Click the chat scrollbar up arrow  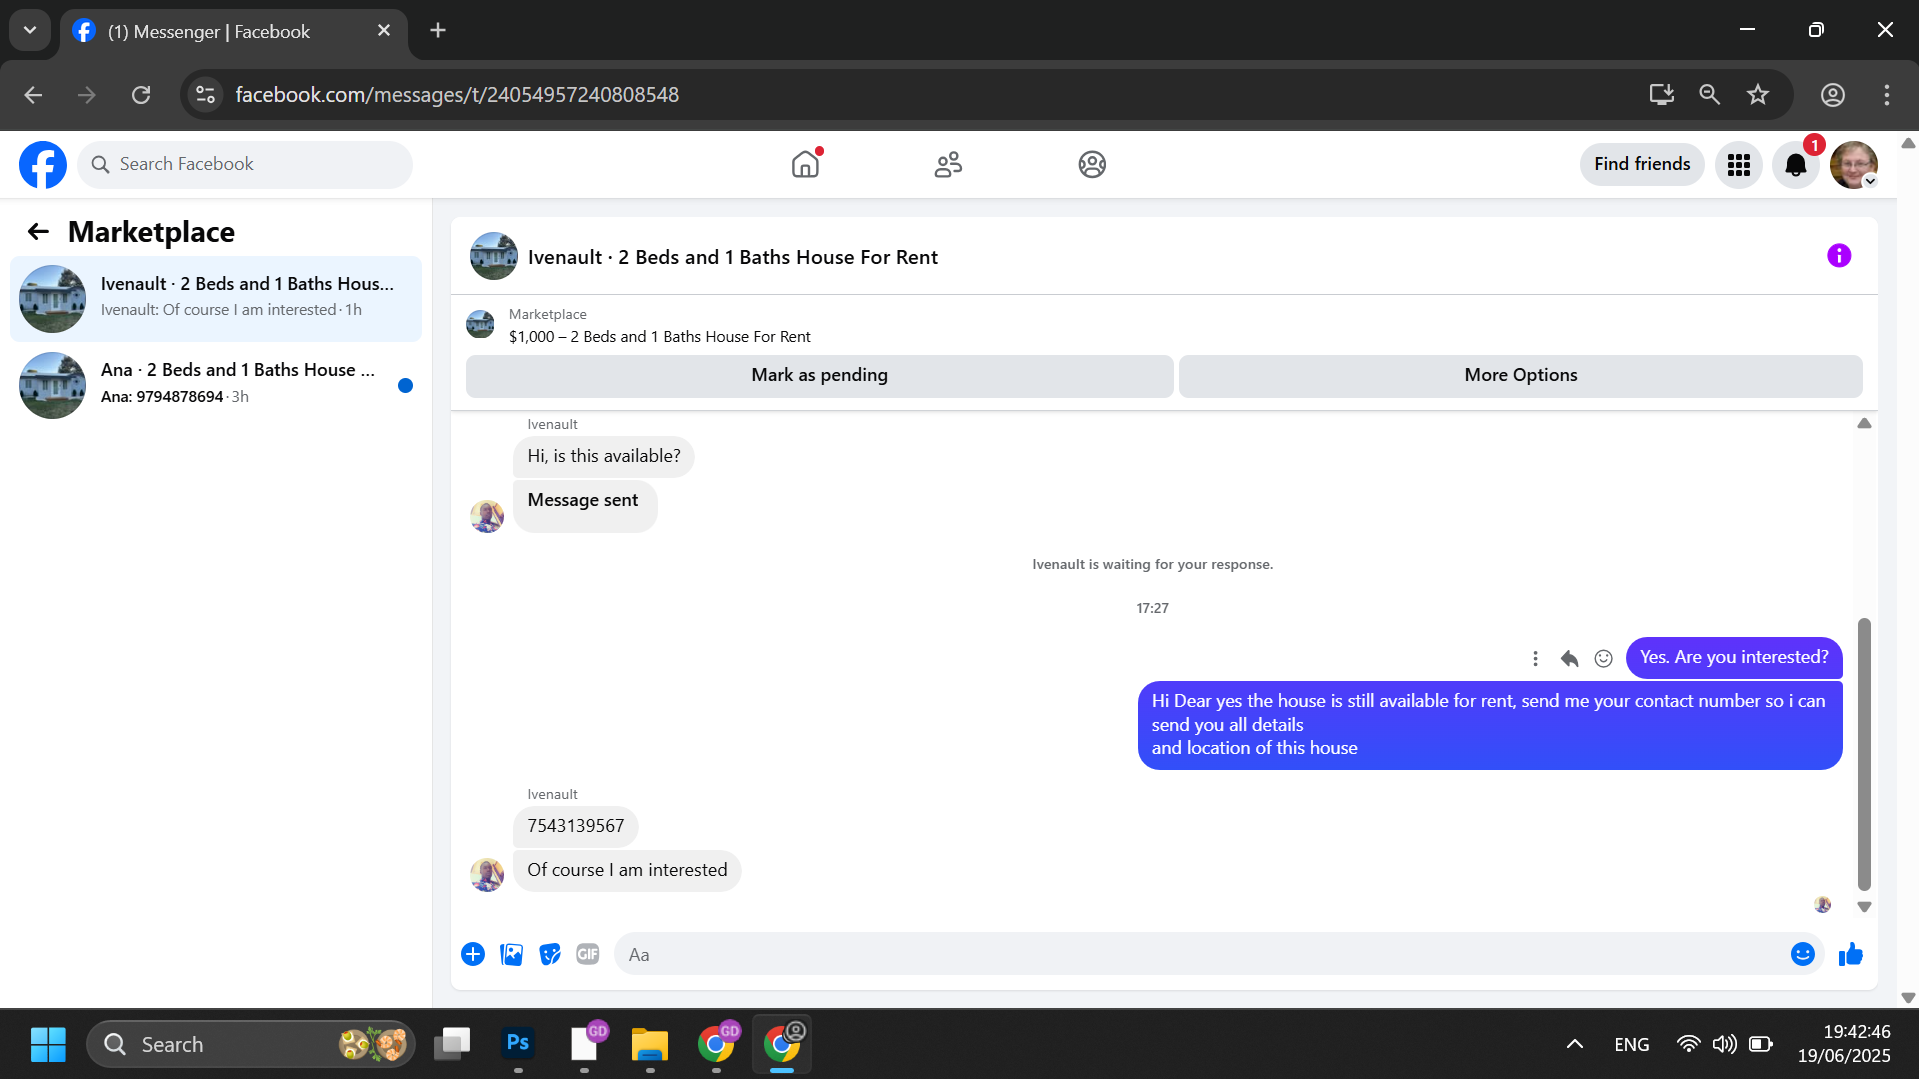[x=1864, y=424]
